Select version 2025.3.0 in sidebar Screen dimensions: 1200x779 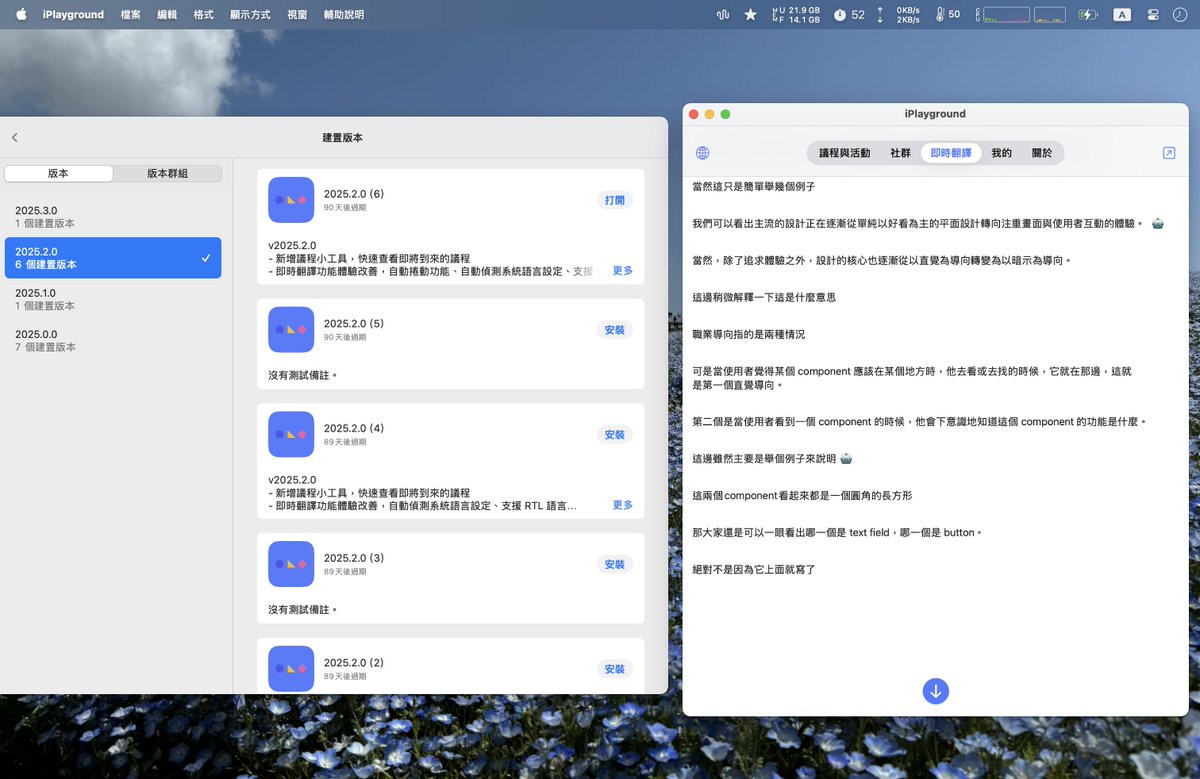pyautogui.click(x=113, y=216)
